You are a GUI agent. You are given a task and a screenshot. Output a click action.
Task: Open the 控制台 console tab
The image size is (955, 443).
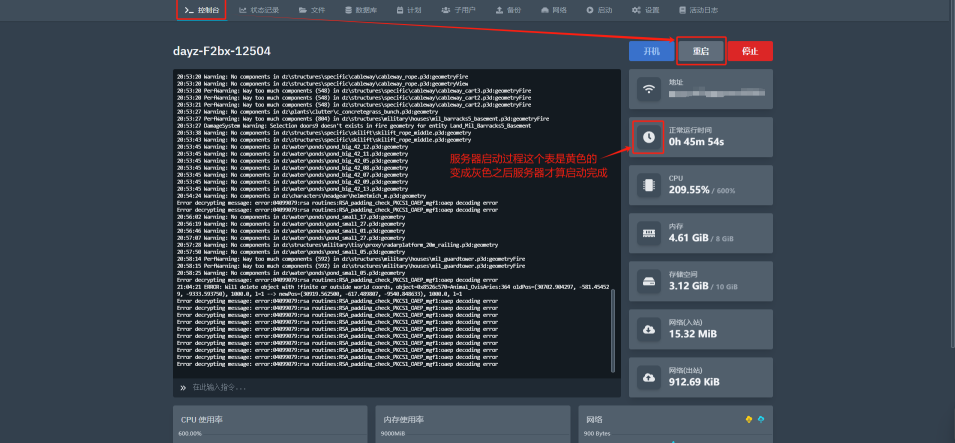click(202, 10)
